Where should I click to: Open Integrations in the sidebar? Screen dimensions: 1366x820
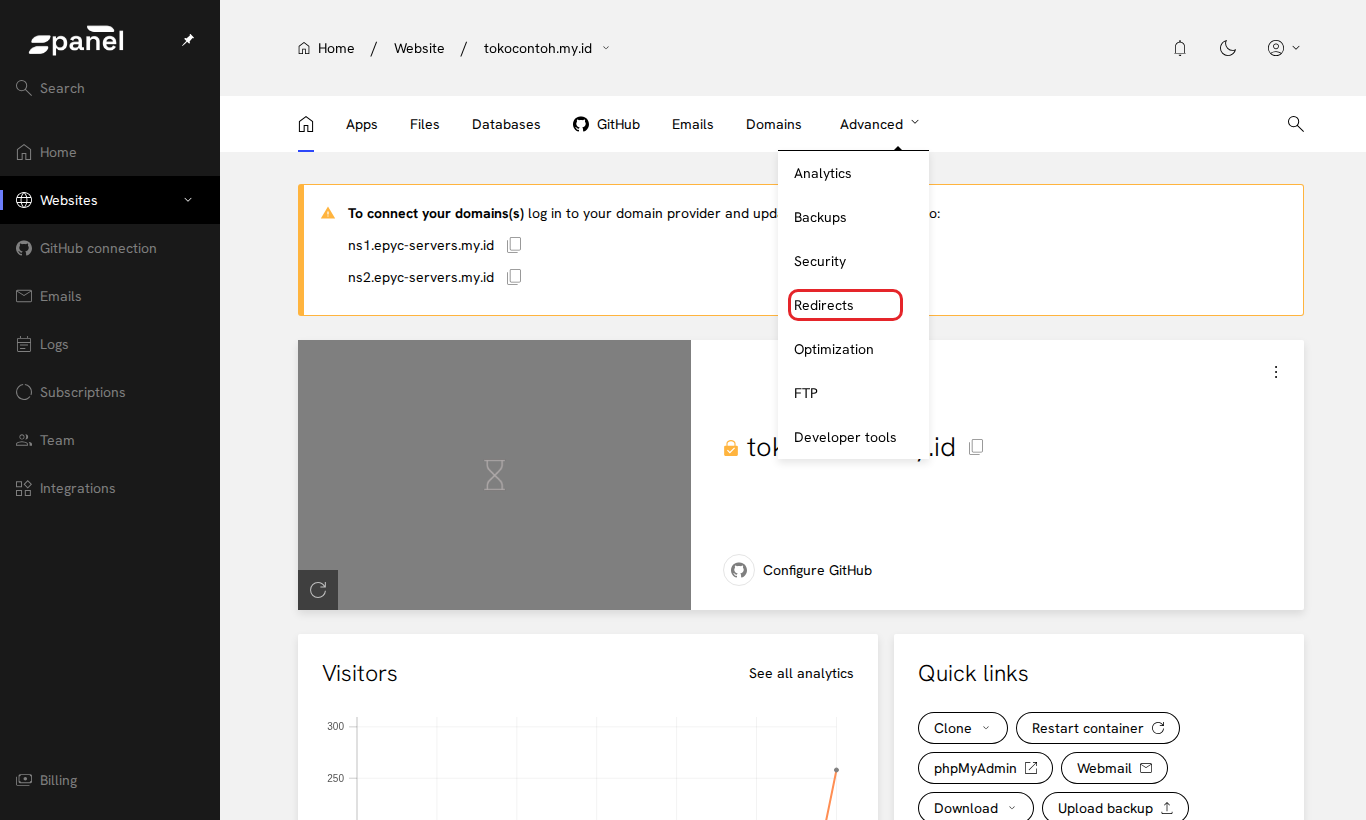[x=110, y=488]
